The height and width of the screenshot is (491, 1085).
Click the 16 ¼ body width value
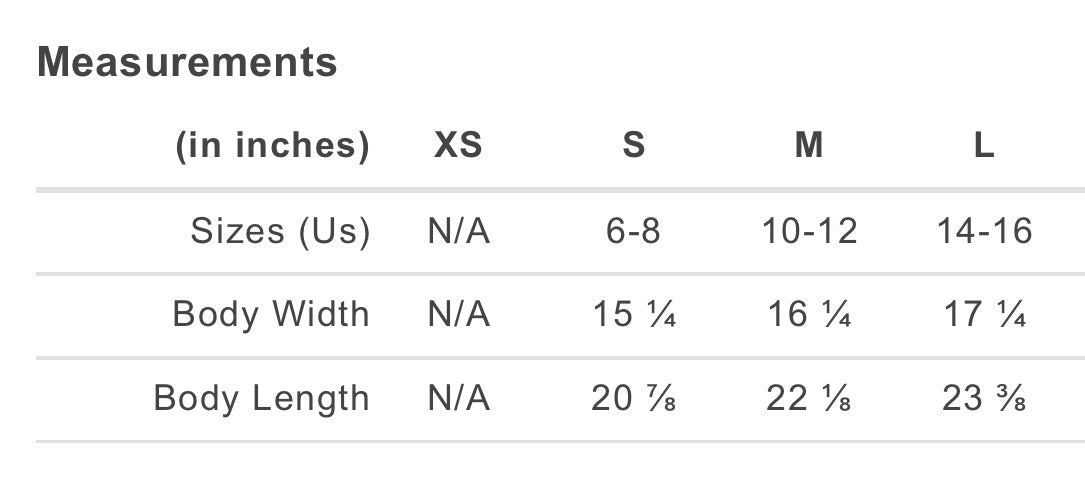pos(809,315)
